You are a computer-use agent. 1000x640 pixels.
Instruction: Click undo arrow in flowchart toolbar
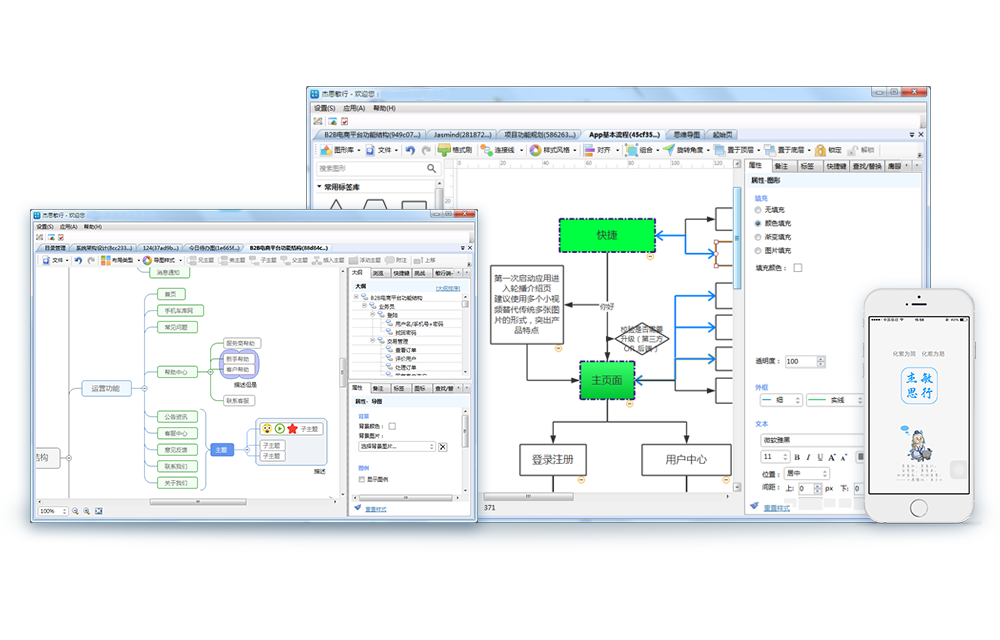point(410,150)
